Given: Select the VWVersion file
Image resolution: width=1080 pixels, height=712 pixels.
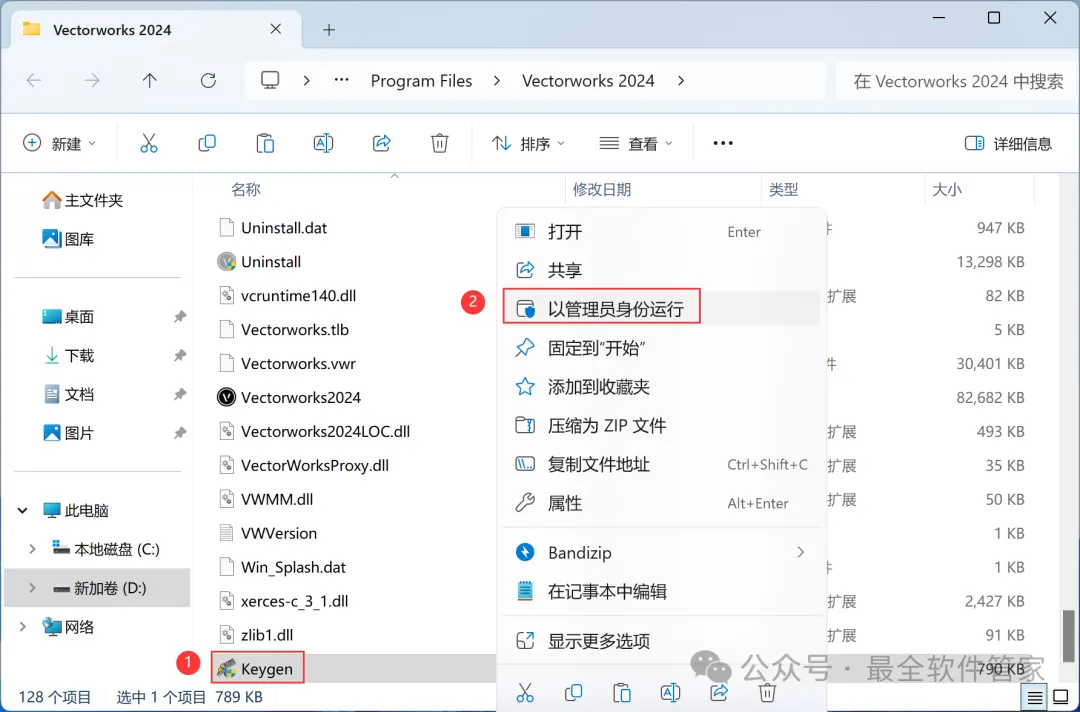Looking at the screenshot, I should pyautogui.click(x=268, y=533).
